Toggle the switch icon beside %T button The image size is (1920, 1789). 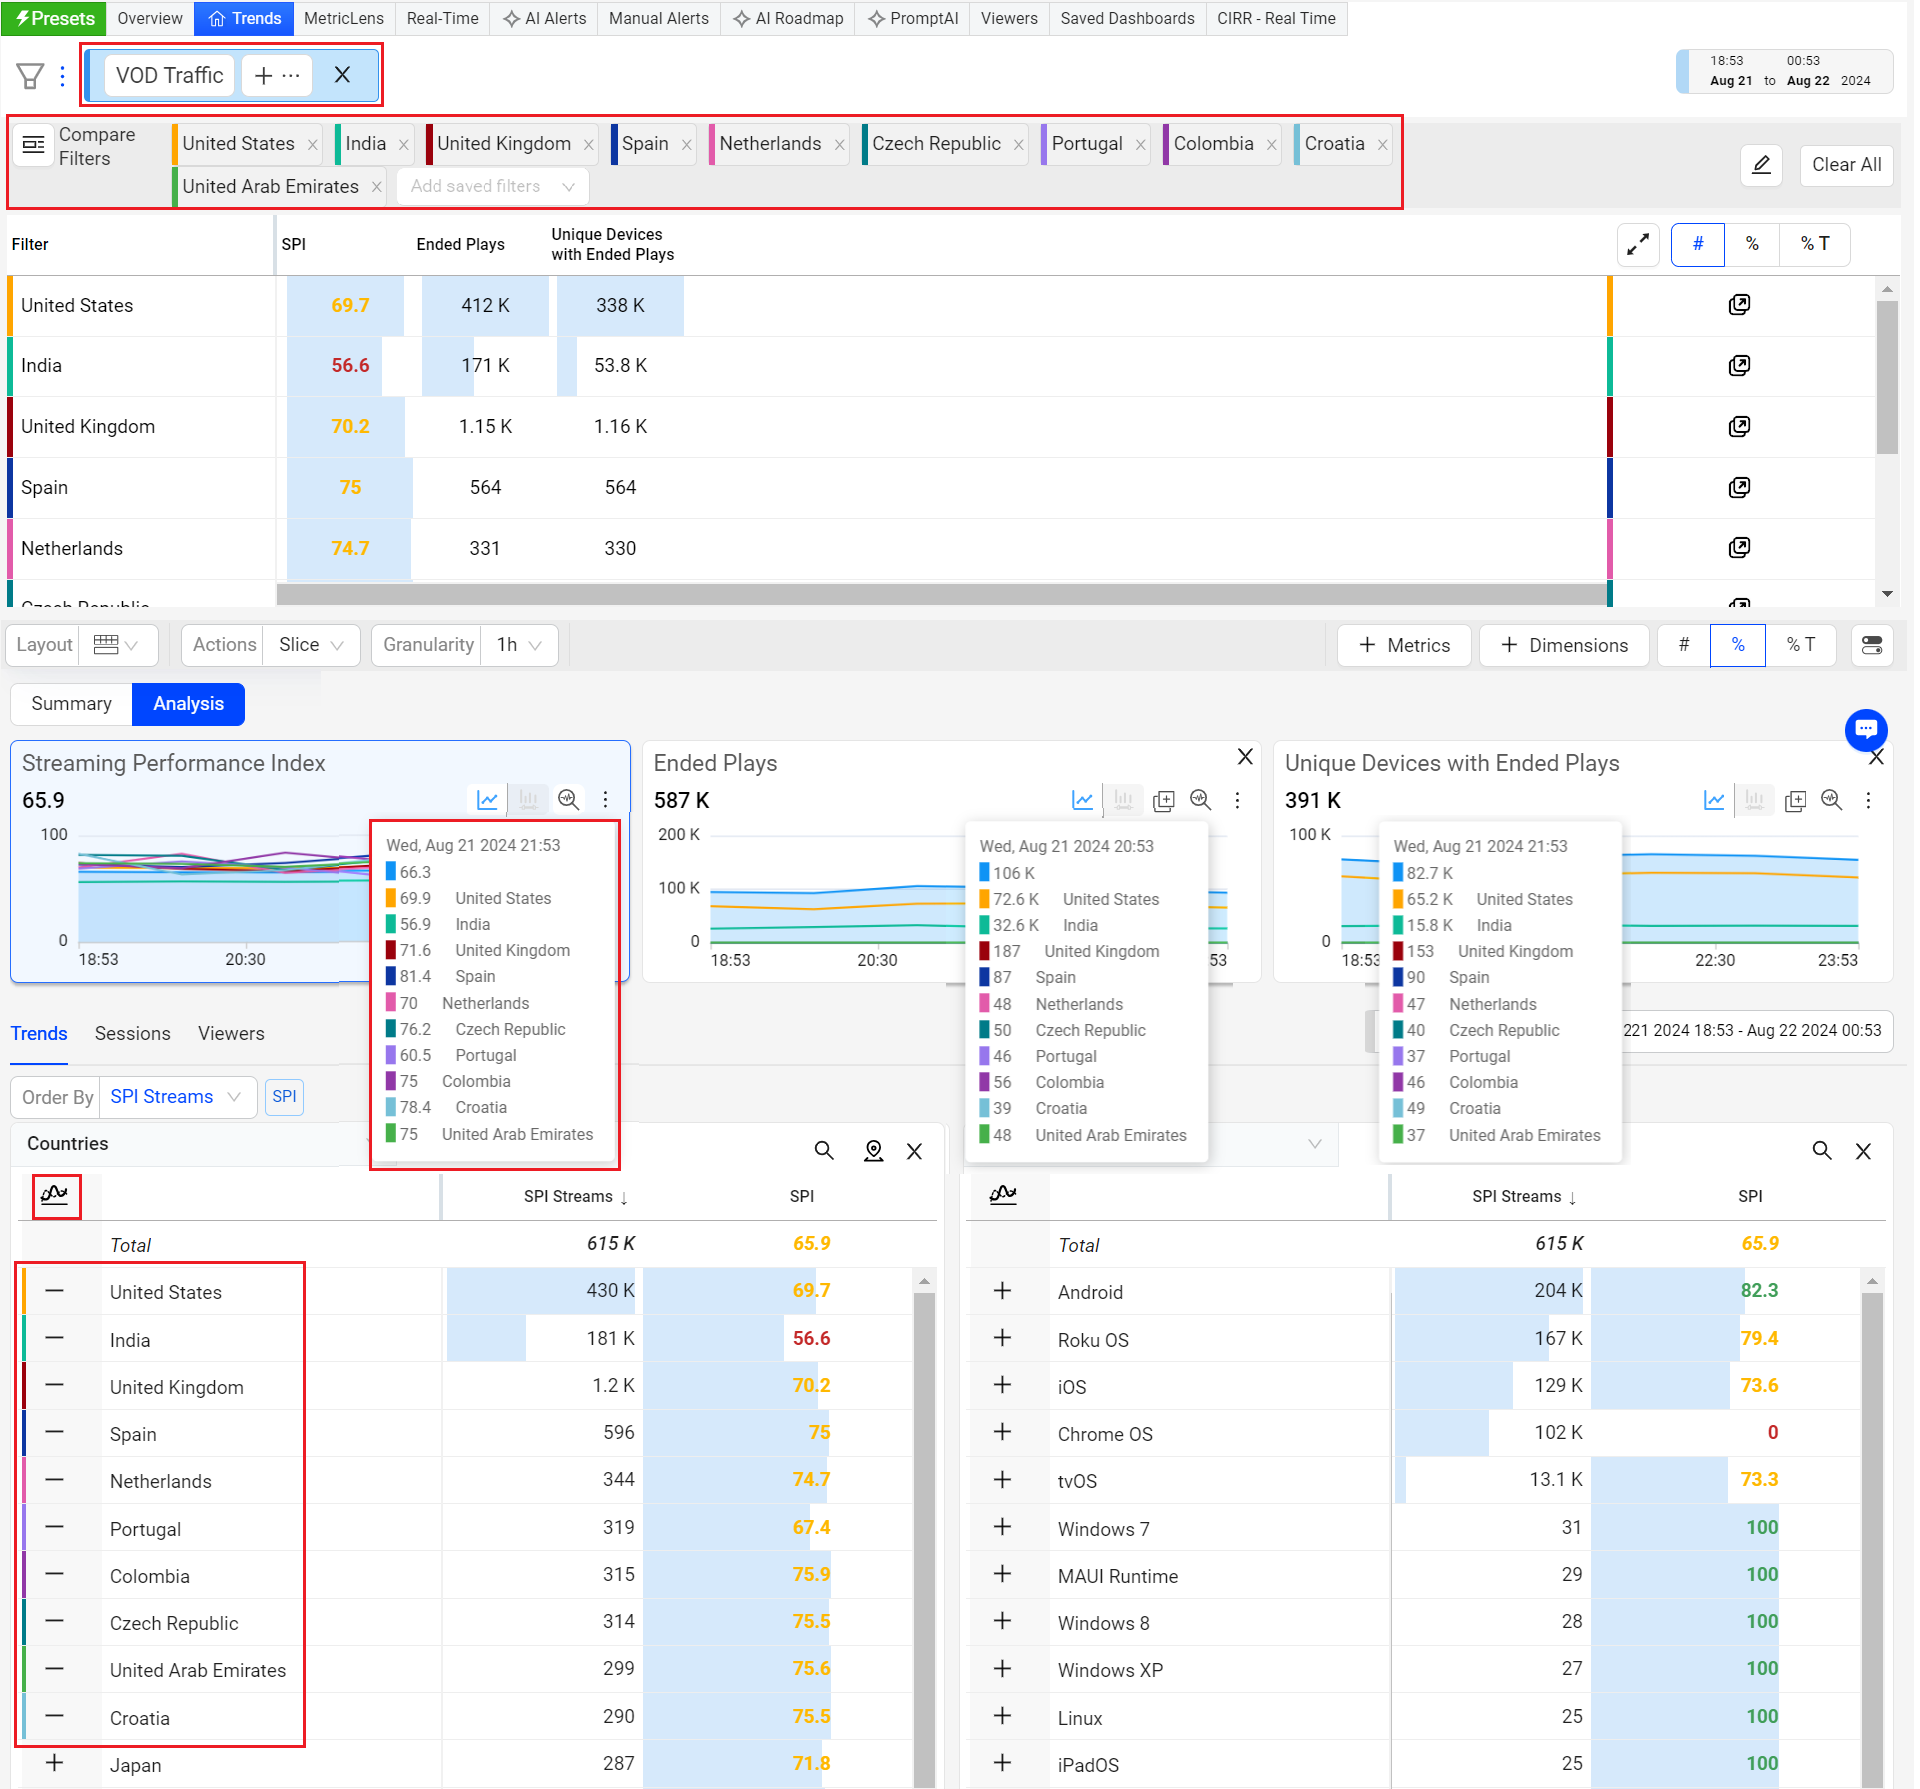click(x=1872, y=645)
